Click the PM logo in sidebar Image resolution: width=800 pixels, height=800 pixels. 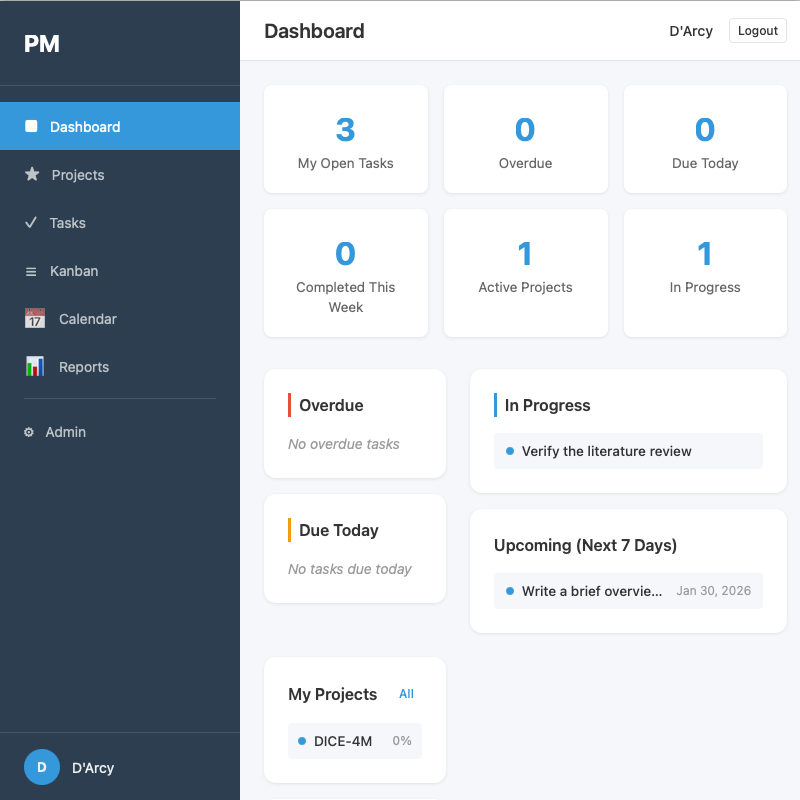[x=42, y=44]
